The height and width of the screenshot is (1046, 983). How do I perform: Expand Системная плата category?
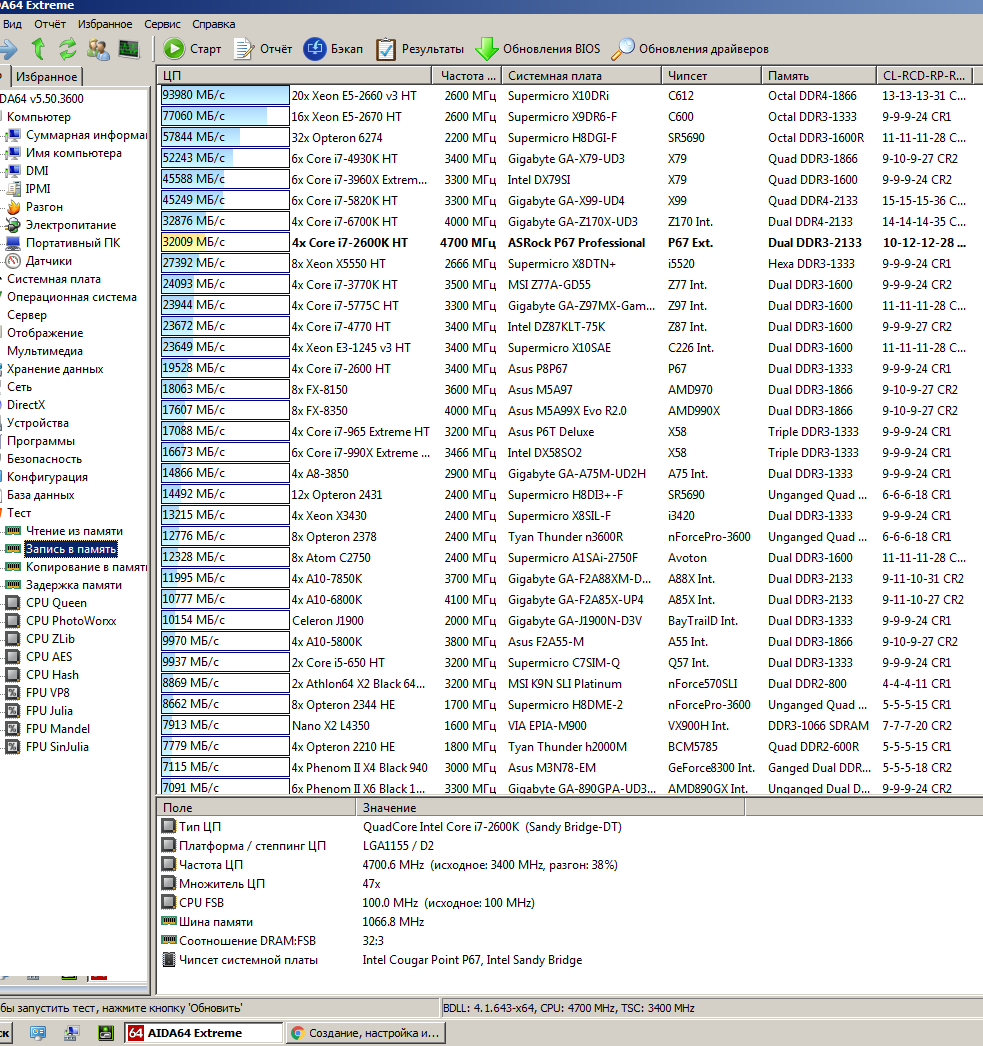[x=53, y=279]
